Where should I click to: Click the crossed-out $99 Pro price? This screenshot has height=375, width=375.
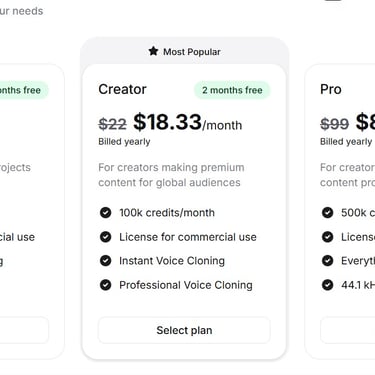click(x=334, y=124)
